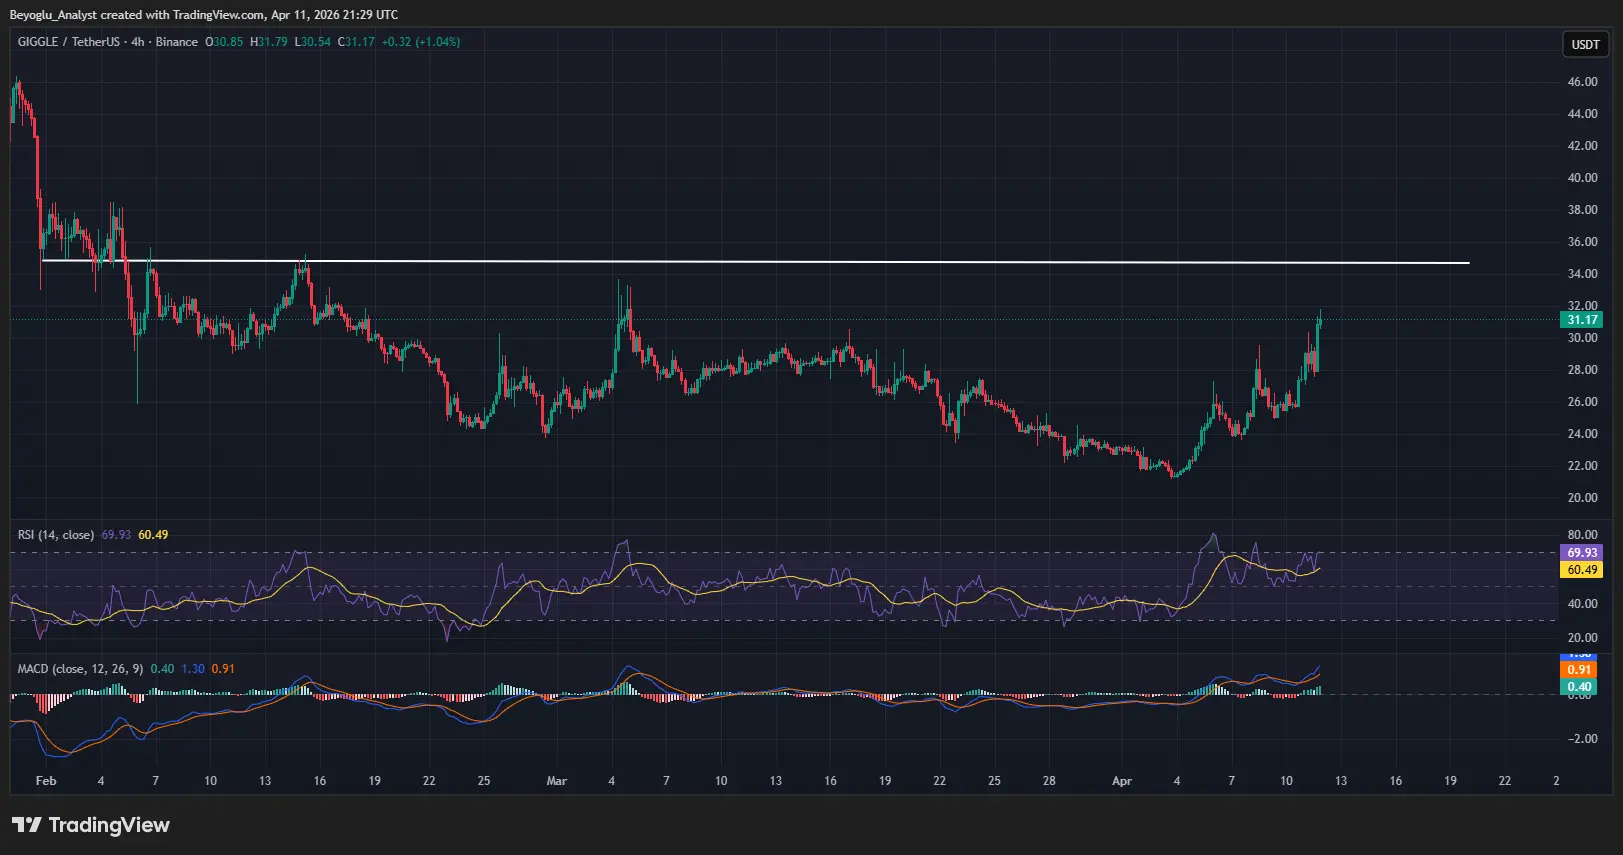This screenshot has height=855, width=1623.
Task: Click the 34.00 price axis label
Action: 1582,274
